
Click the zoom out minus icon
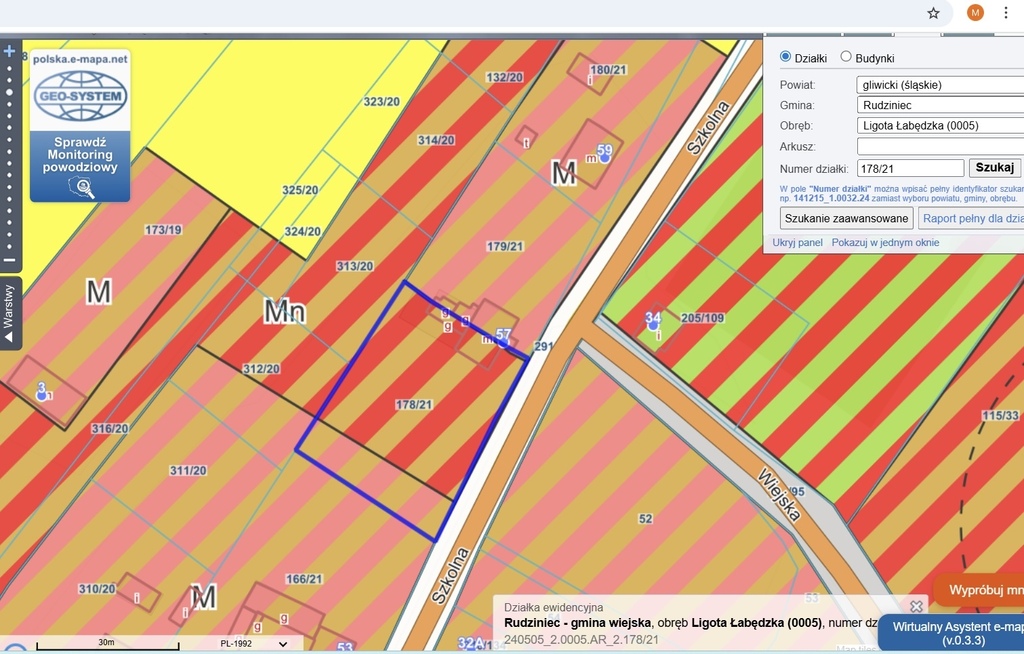[10, 261]
